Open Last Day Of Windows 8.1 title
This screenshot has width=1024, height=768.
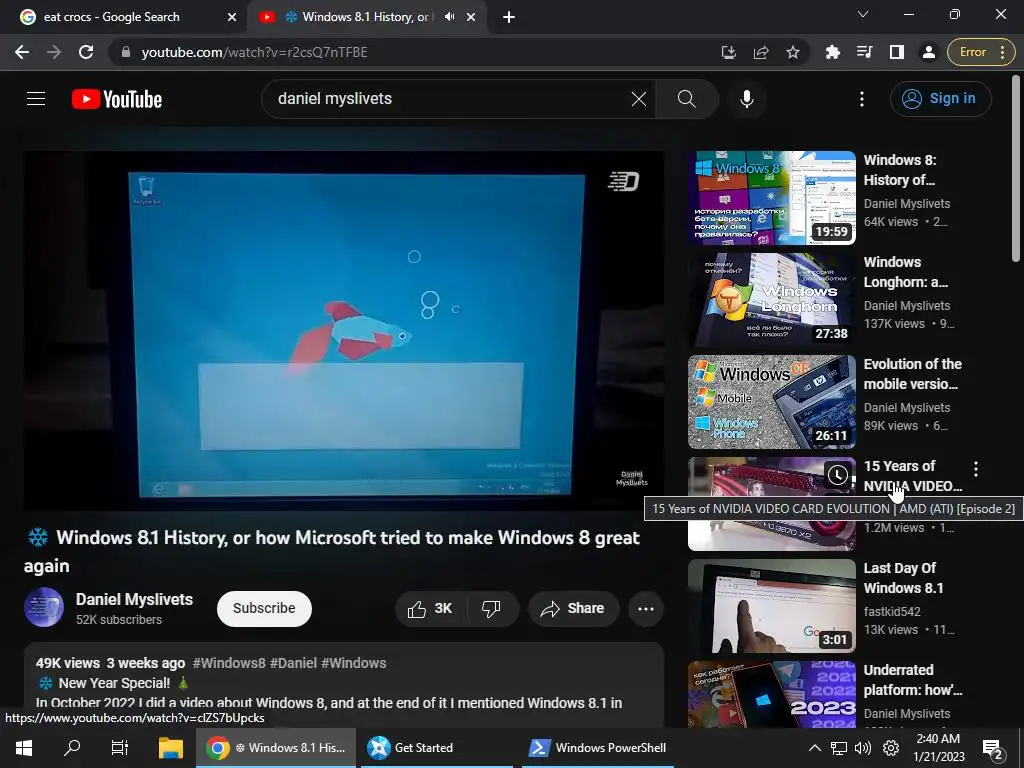tap(903, 578)
